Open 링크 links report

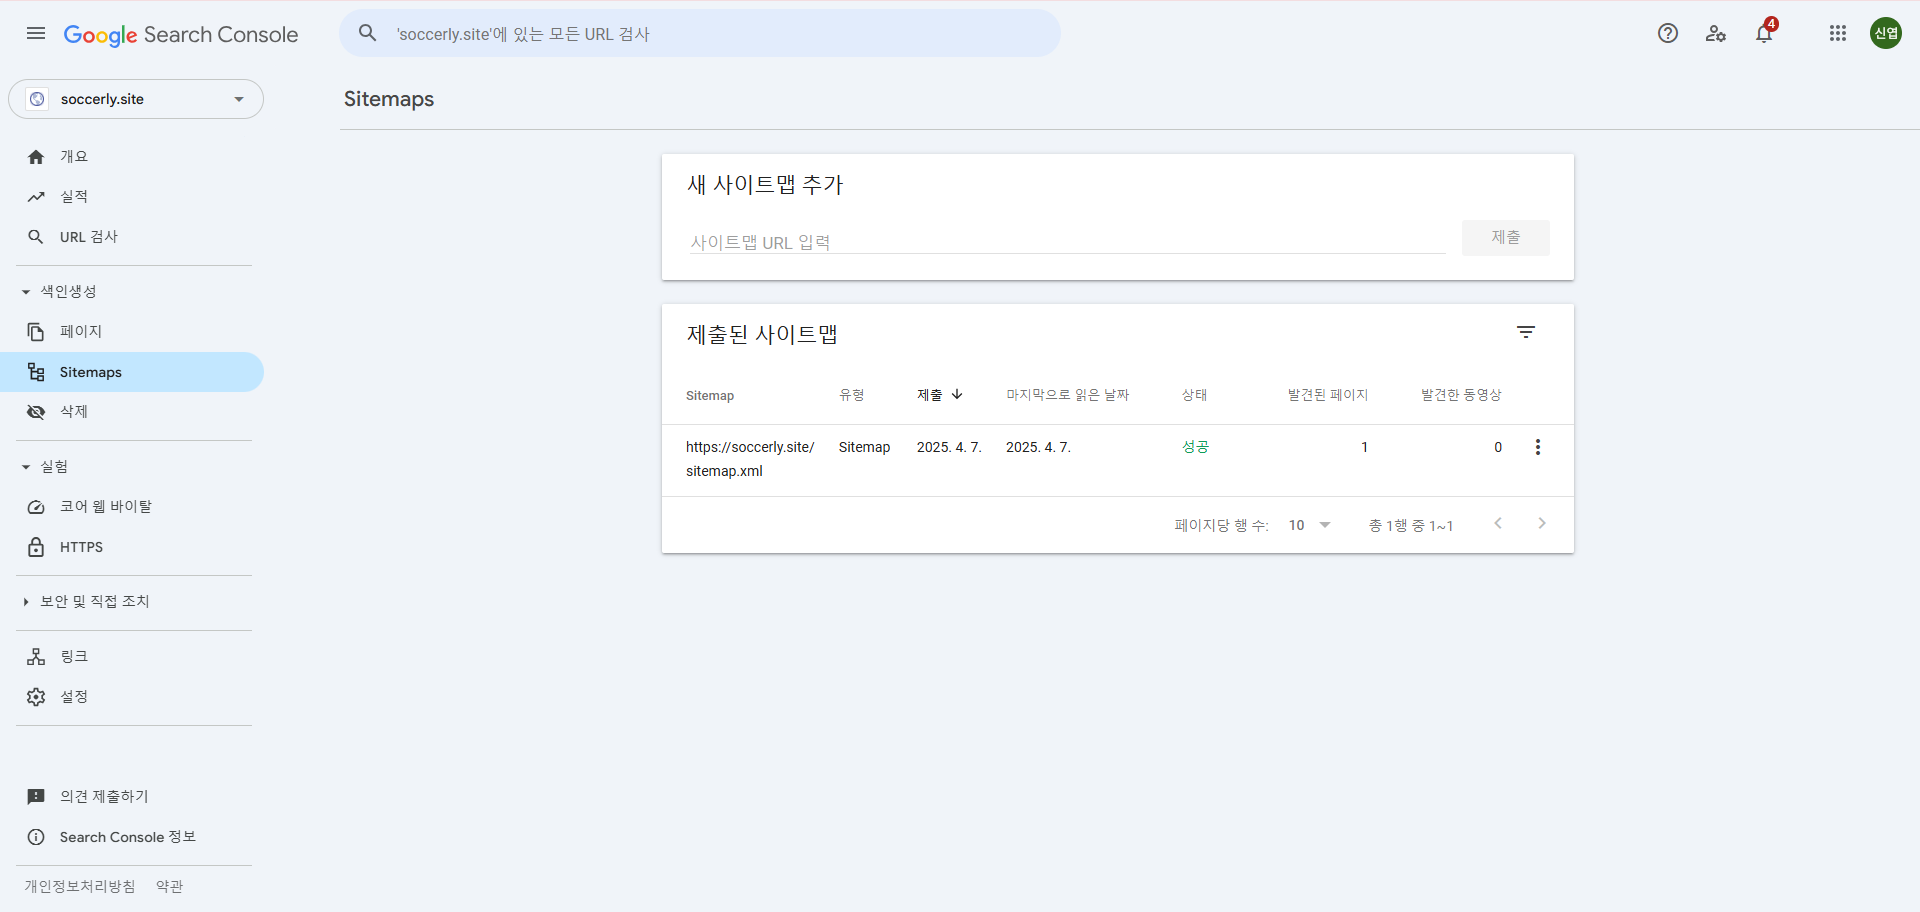click(132, 657)
